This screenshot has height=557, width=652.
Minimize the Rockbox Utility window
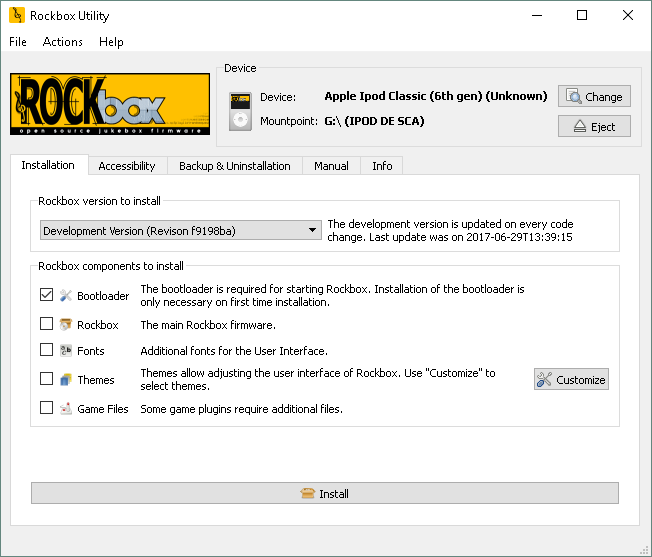tap(537, 15)
